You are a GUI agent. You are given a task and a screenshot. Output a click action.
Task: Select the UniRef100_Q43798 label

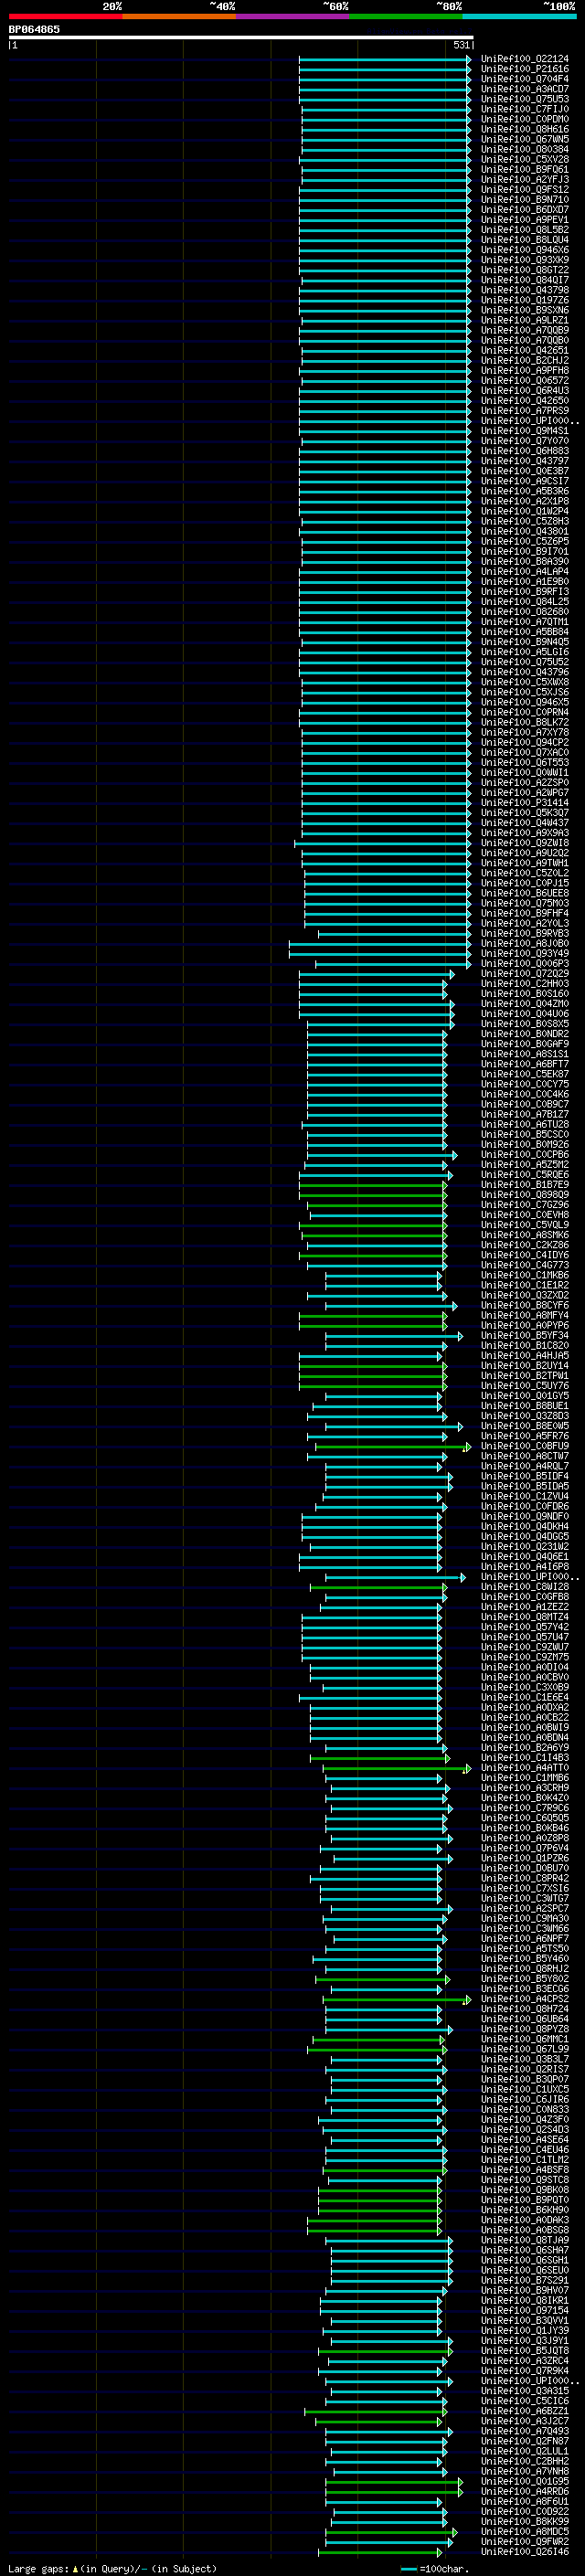point(524,290)
